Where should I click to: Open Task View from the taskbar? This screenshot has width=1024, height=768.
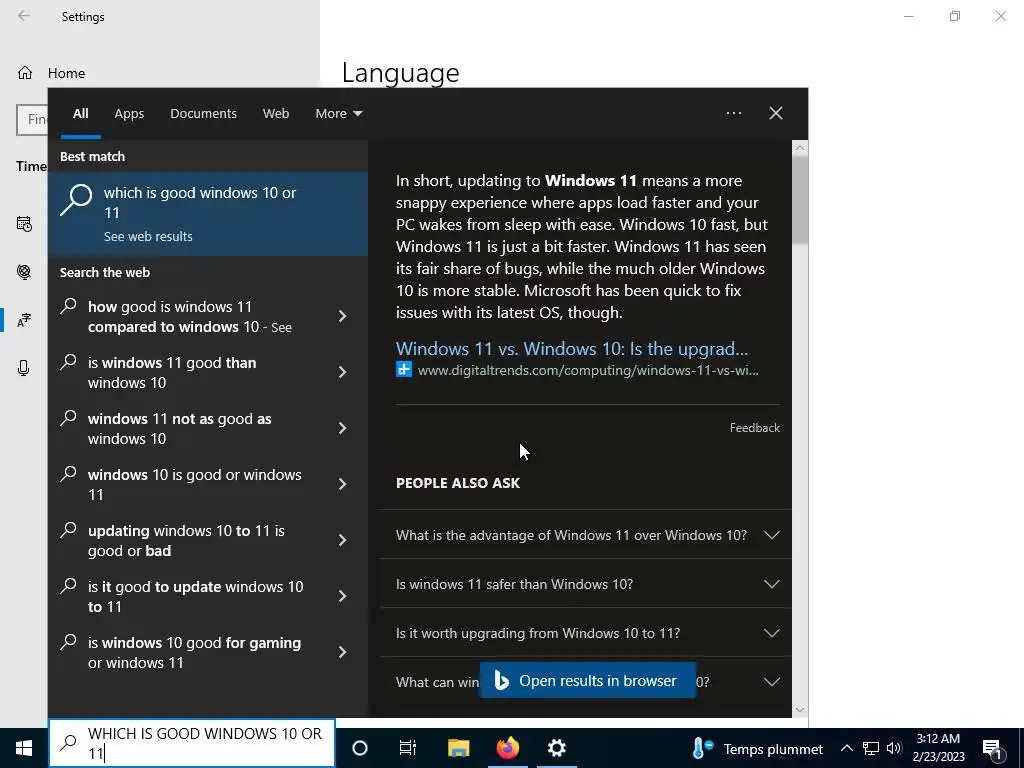pos(408,748)
